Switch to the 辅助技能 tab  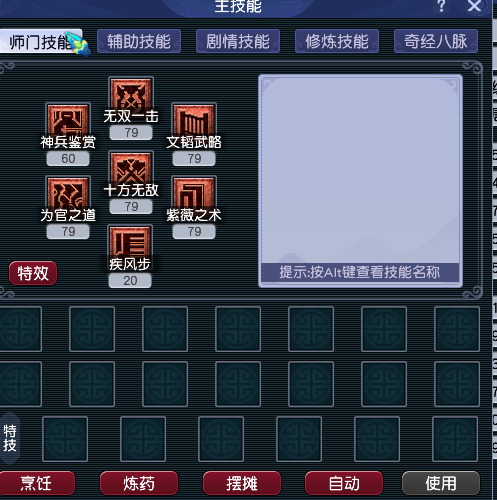(x=139, y=41)
